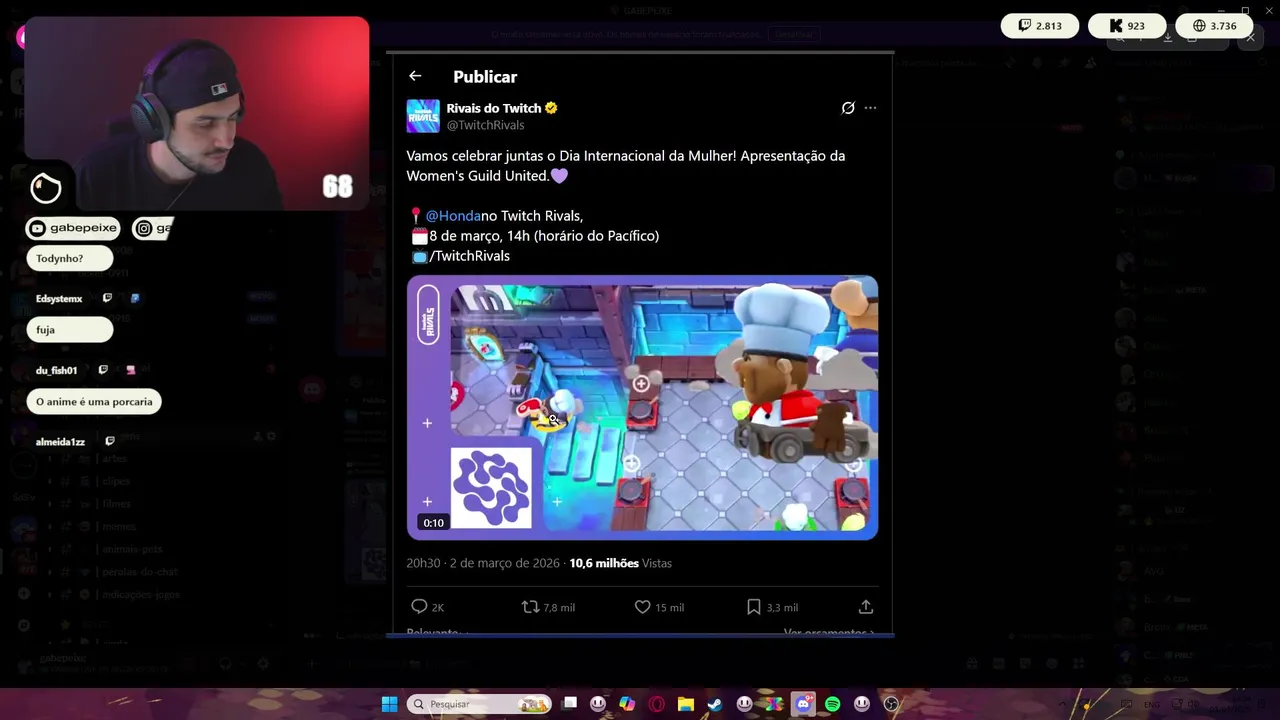Open the Rivais do Twitch profile avatar

point(423,116)
